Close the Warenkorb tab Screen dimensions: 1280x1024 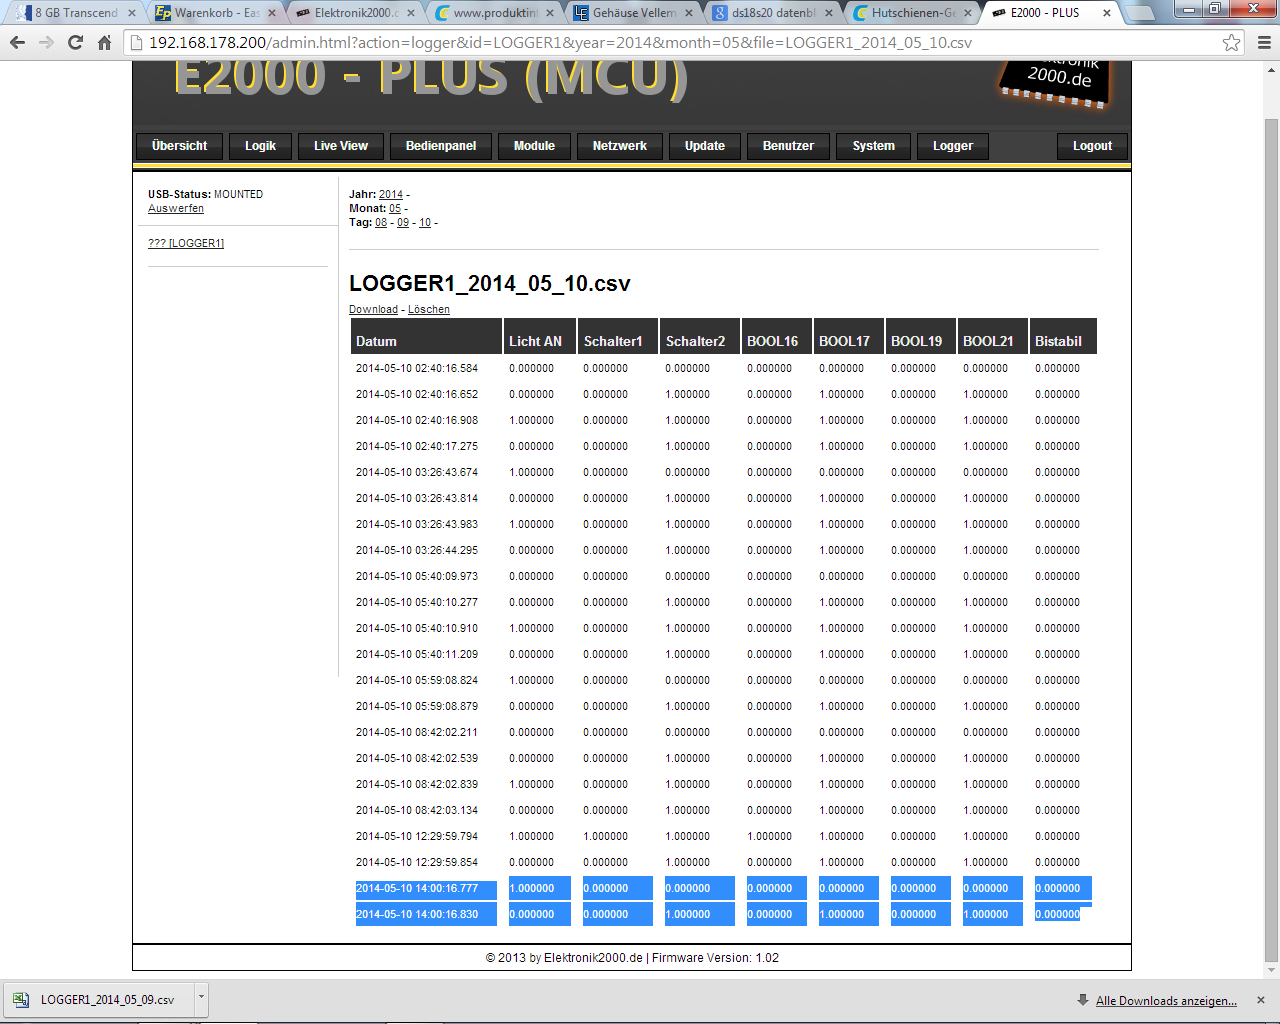tap(271, 13)
